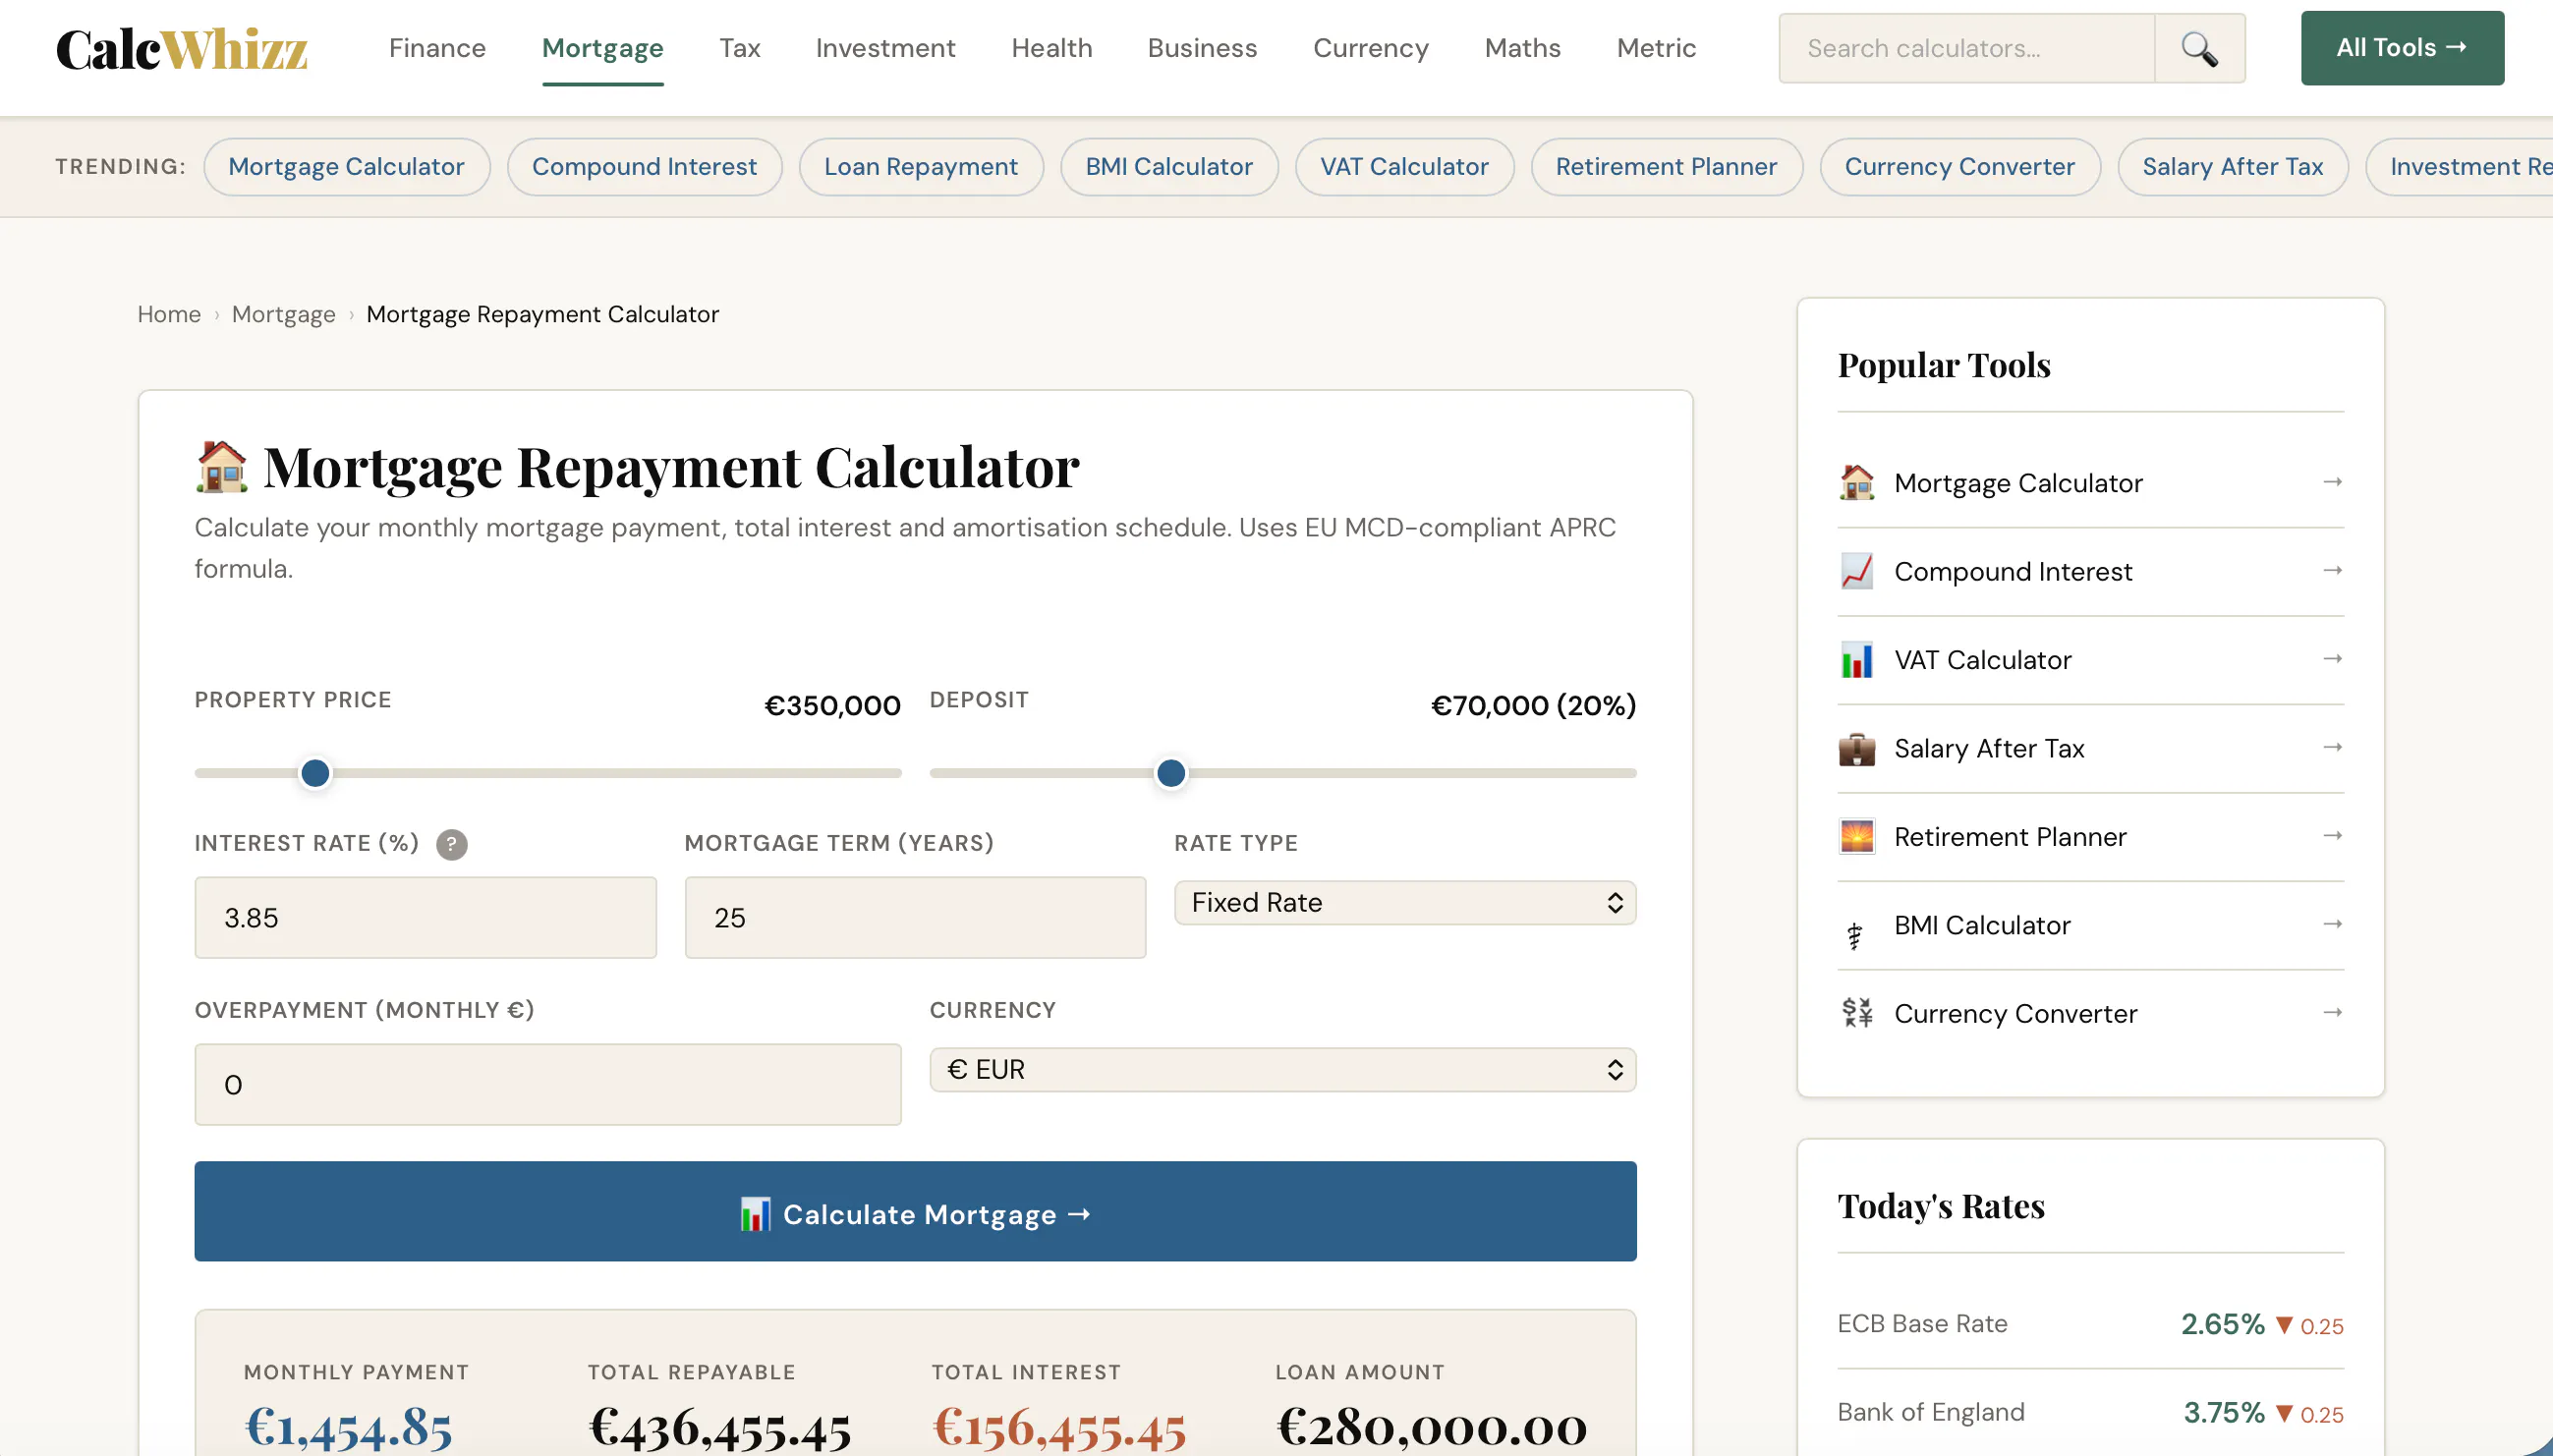Select the trending Currency Converter chip
This screenshot has width=2553, height=1456.
(x=1959, y=166)
